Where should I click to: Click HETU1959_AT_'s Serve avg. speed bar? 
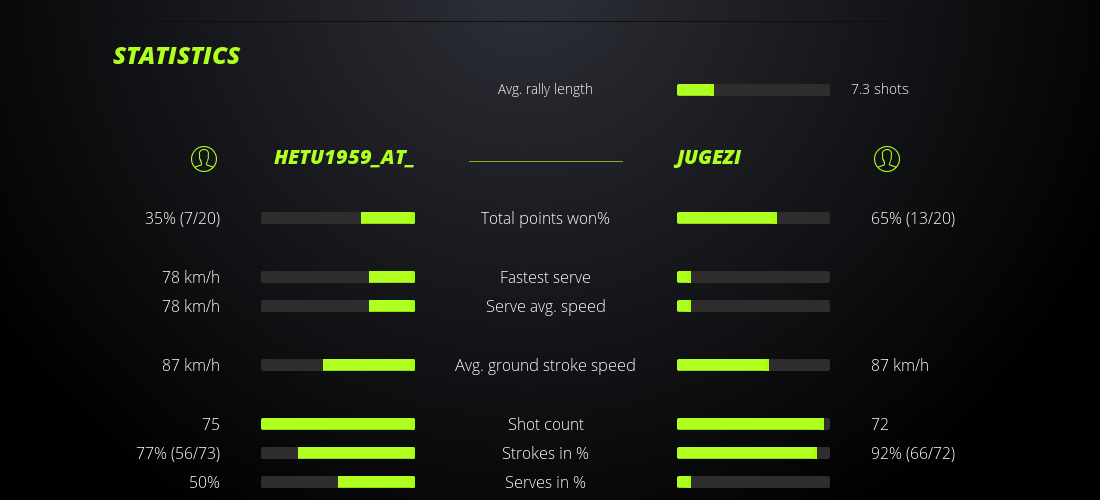click(x=338, y=306)
